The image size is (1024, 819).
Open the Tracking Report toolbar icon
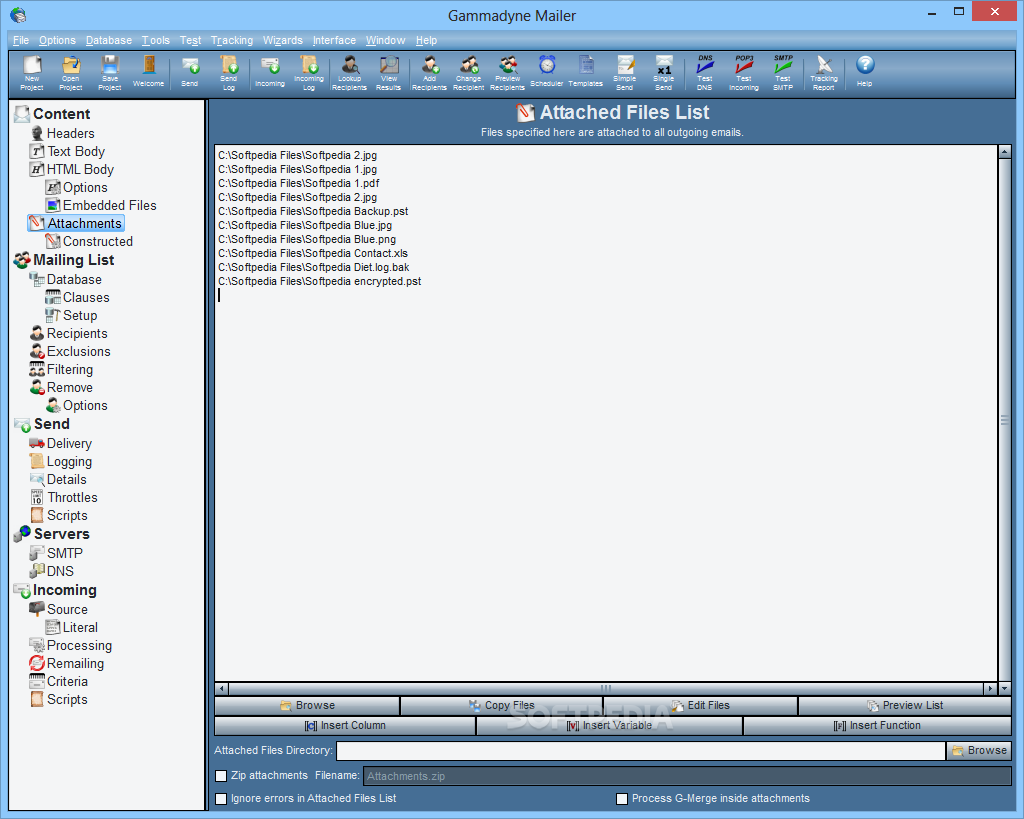click(x=824, y=72)
